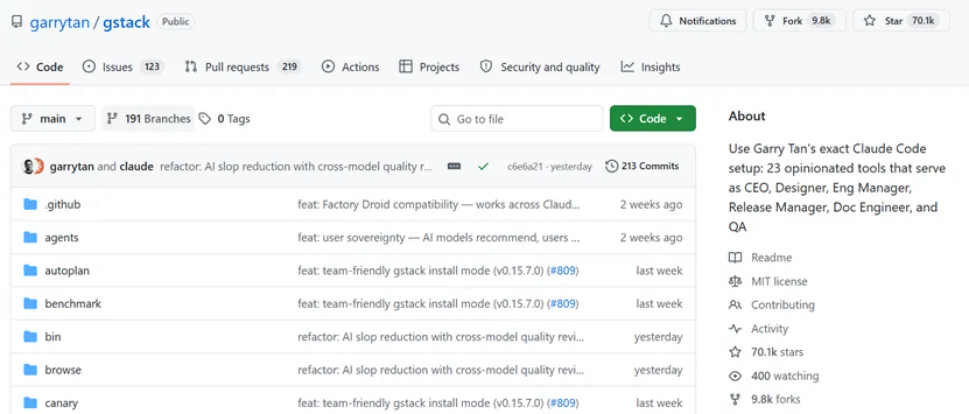Click the watching eye icon
This screenshot has height=414, width=969.
pyautogui.click(x=735, y=376)
